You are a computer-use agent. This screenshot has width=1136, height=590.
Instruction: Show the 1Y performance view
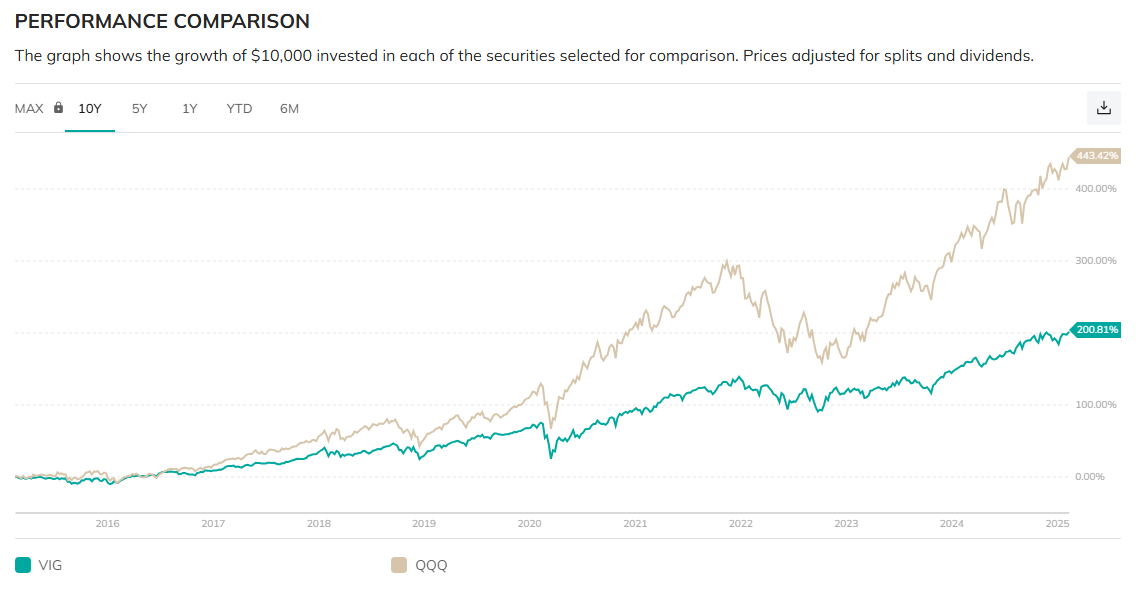pyautogui.click(x=190, y=108)
